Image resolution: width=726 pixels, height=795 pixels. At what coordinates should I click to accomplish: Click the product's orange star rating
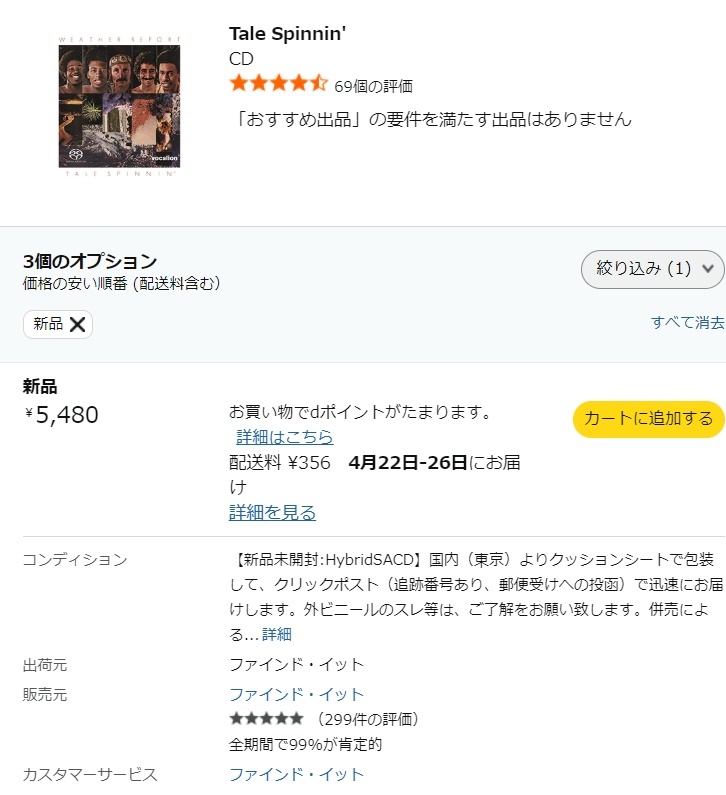278,84
